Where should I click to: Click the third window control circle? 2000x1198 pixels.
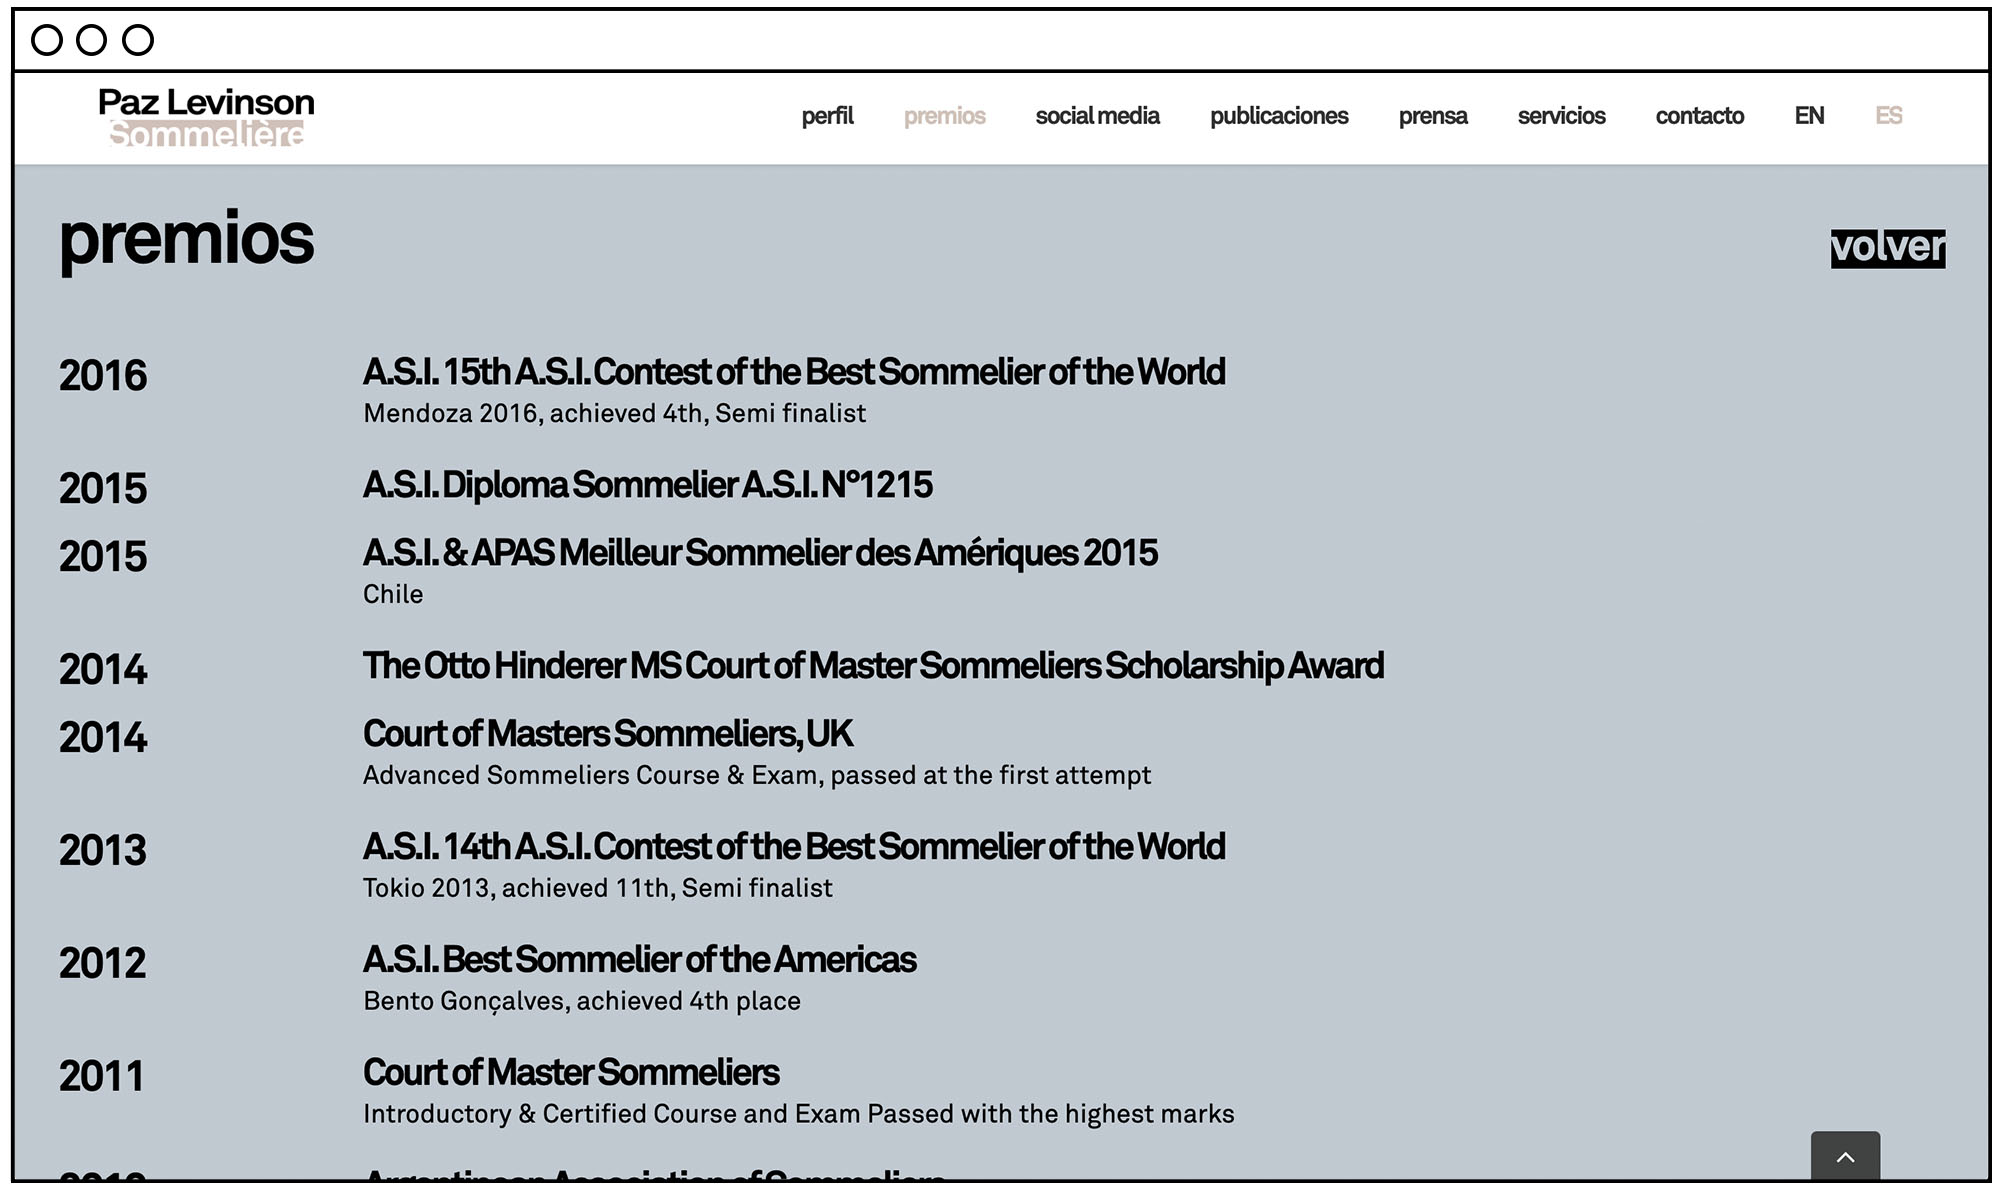coord(138,40)
